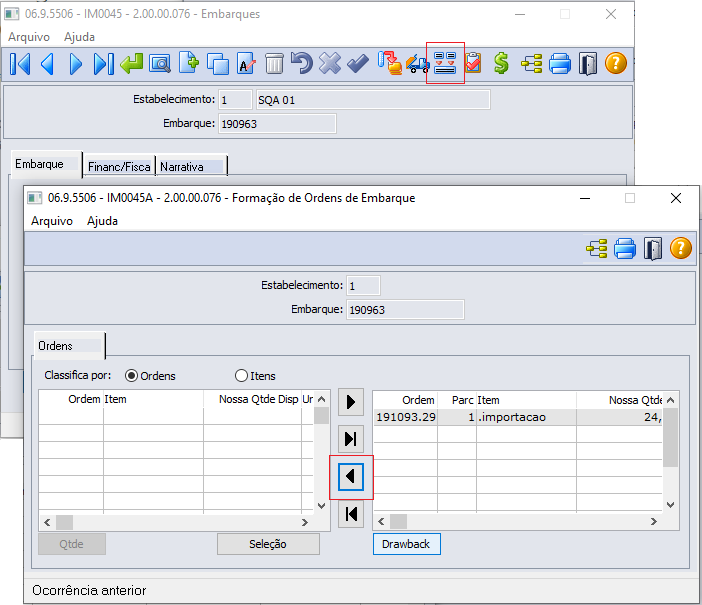Screen dimensions: 702x605
Task: Move all orders to the right list
Action: (351, 439)
